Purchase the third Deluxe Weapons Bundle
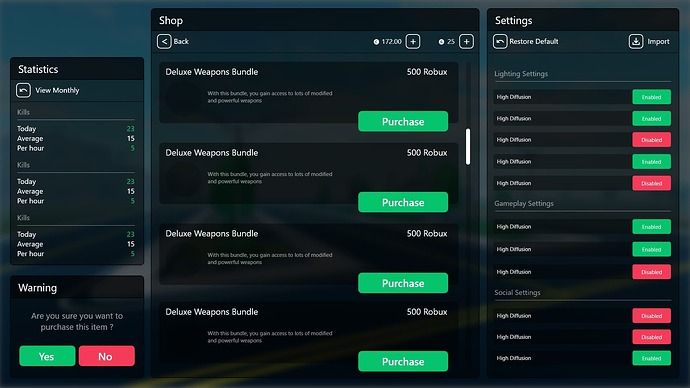 click(x=403, y=283)
